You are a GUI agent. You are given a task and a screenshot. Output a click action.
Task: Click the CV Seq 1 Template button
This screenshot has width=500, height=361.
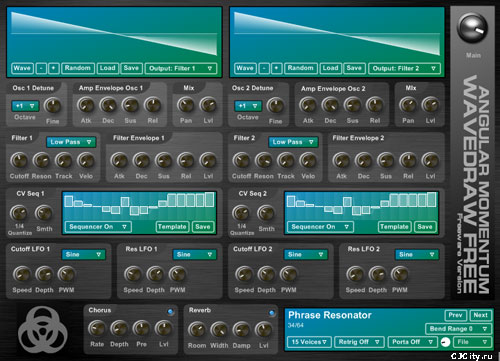click(172, 227)
